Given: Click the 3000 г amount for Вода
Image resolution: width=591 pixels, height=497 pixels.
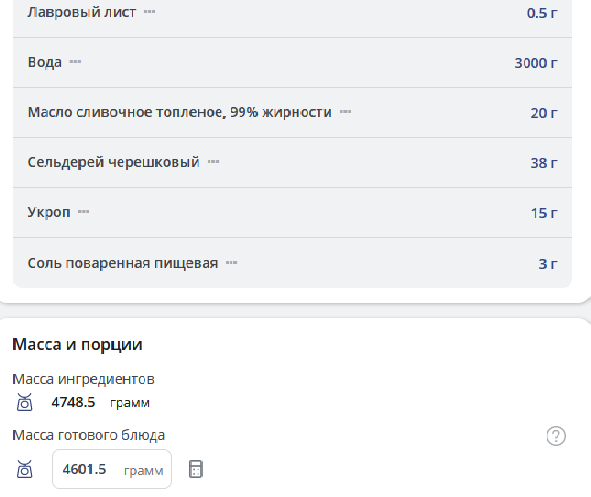Looking at the screenshot, I should (536, 63).
